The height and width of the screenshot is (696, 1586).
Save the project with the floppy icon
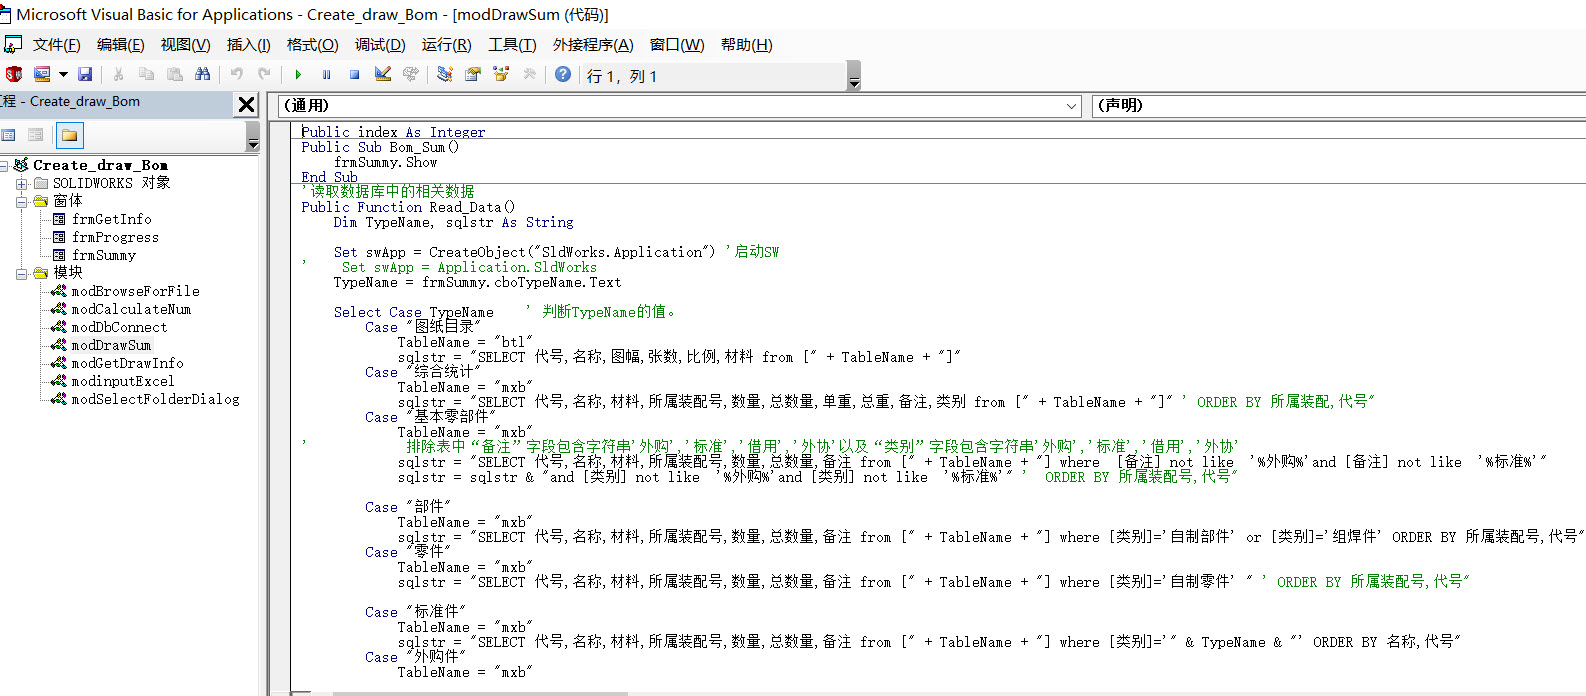pyautogui.click(x=85, y=75)
